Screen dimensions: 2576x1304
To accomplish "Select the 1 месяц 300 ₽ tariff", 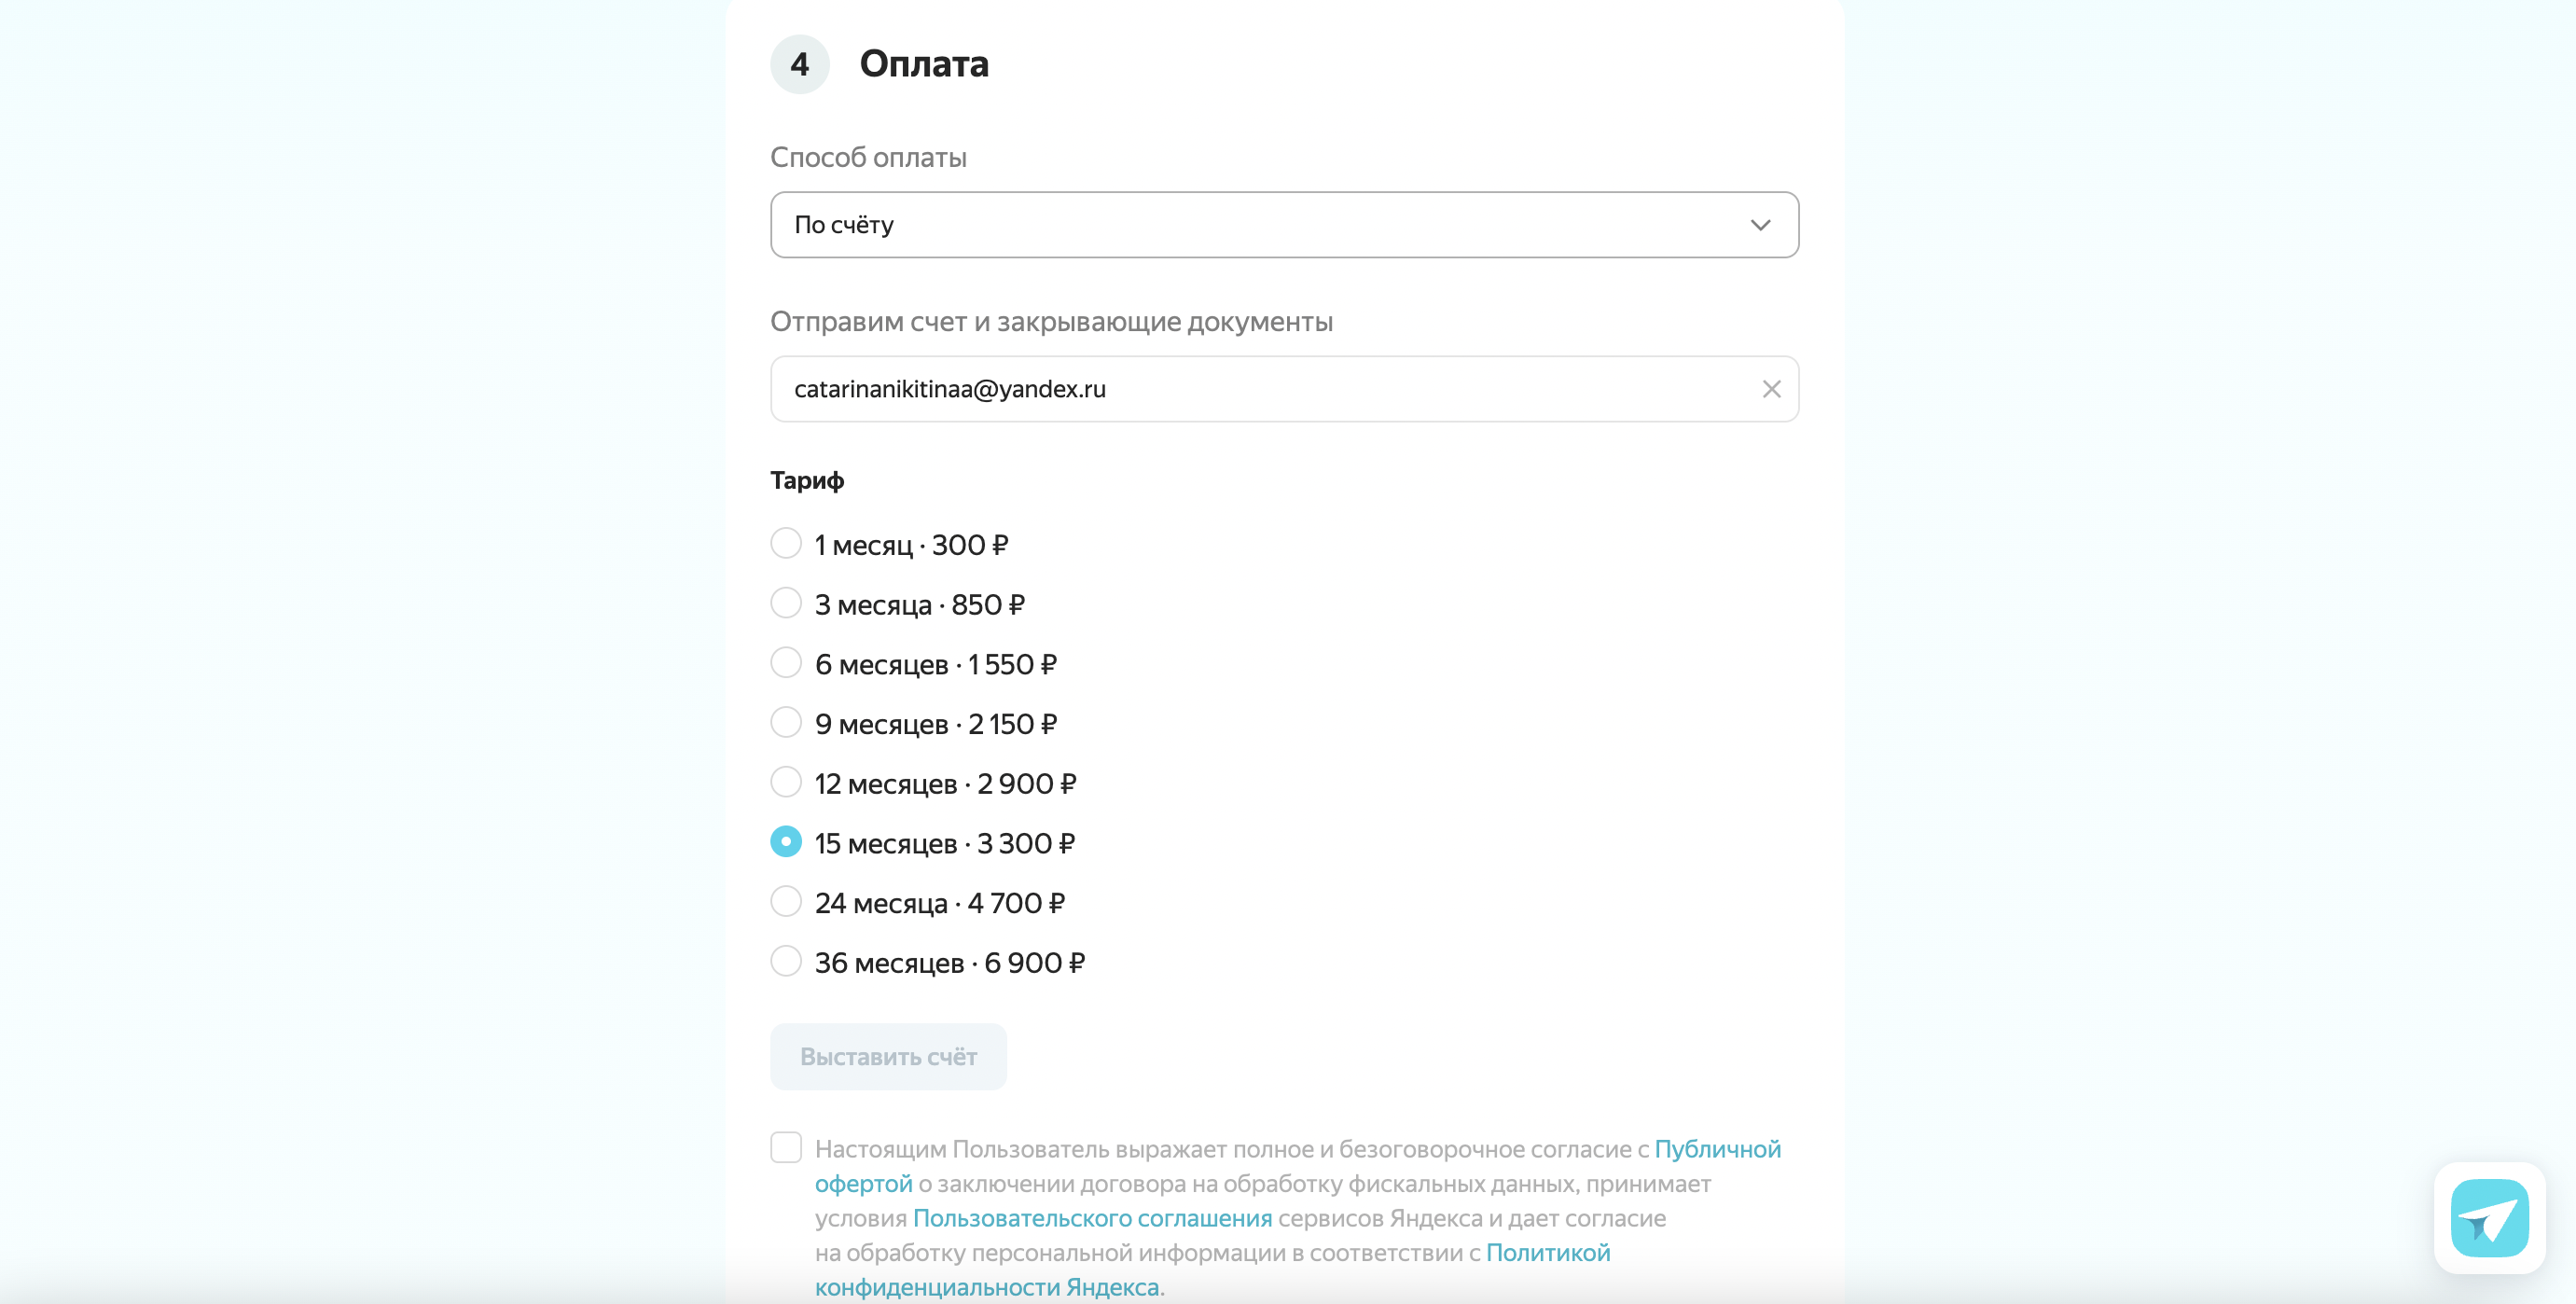I will tap(786, 544).
